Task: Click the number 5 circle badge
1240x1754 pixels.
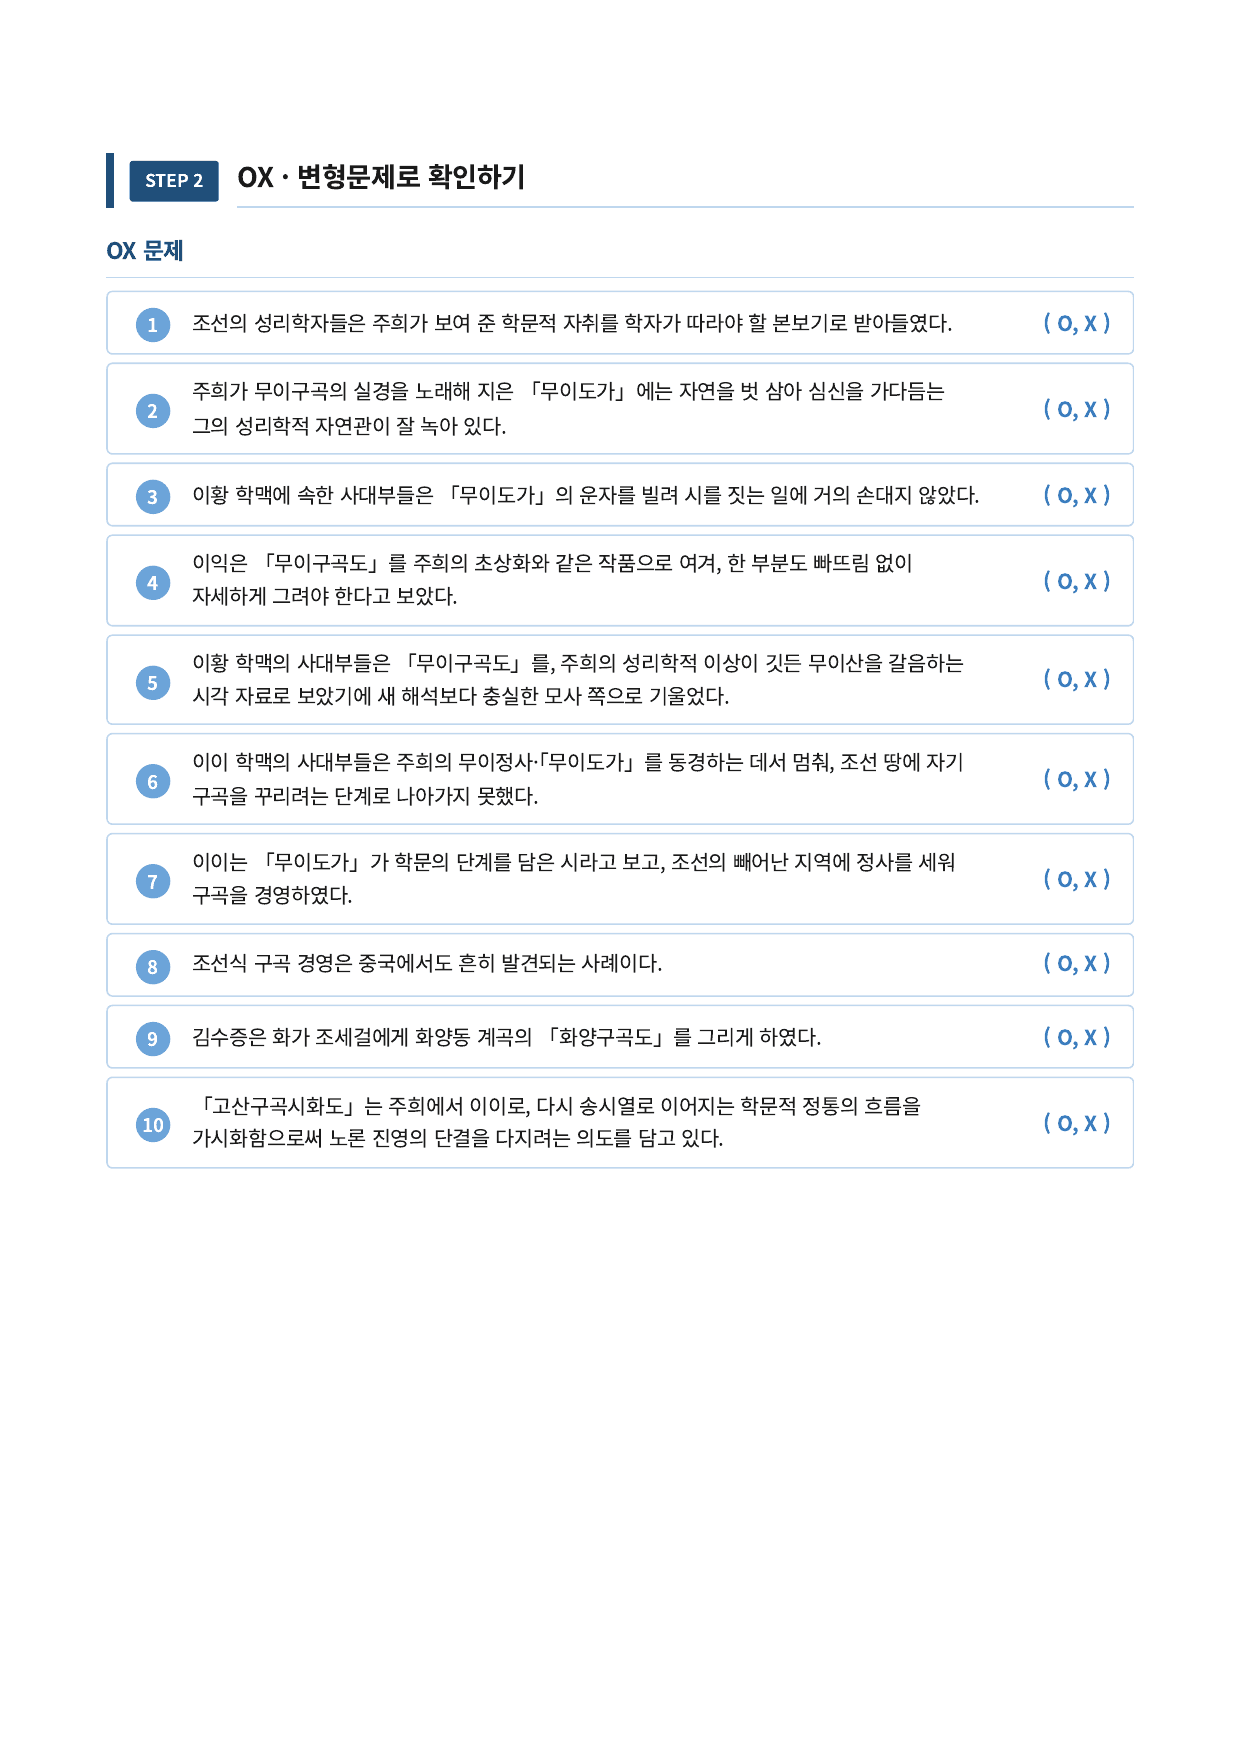Action: coord(153,682)
